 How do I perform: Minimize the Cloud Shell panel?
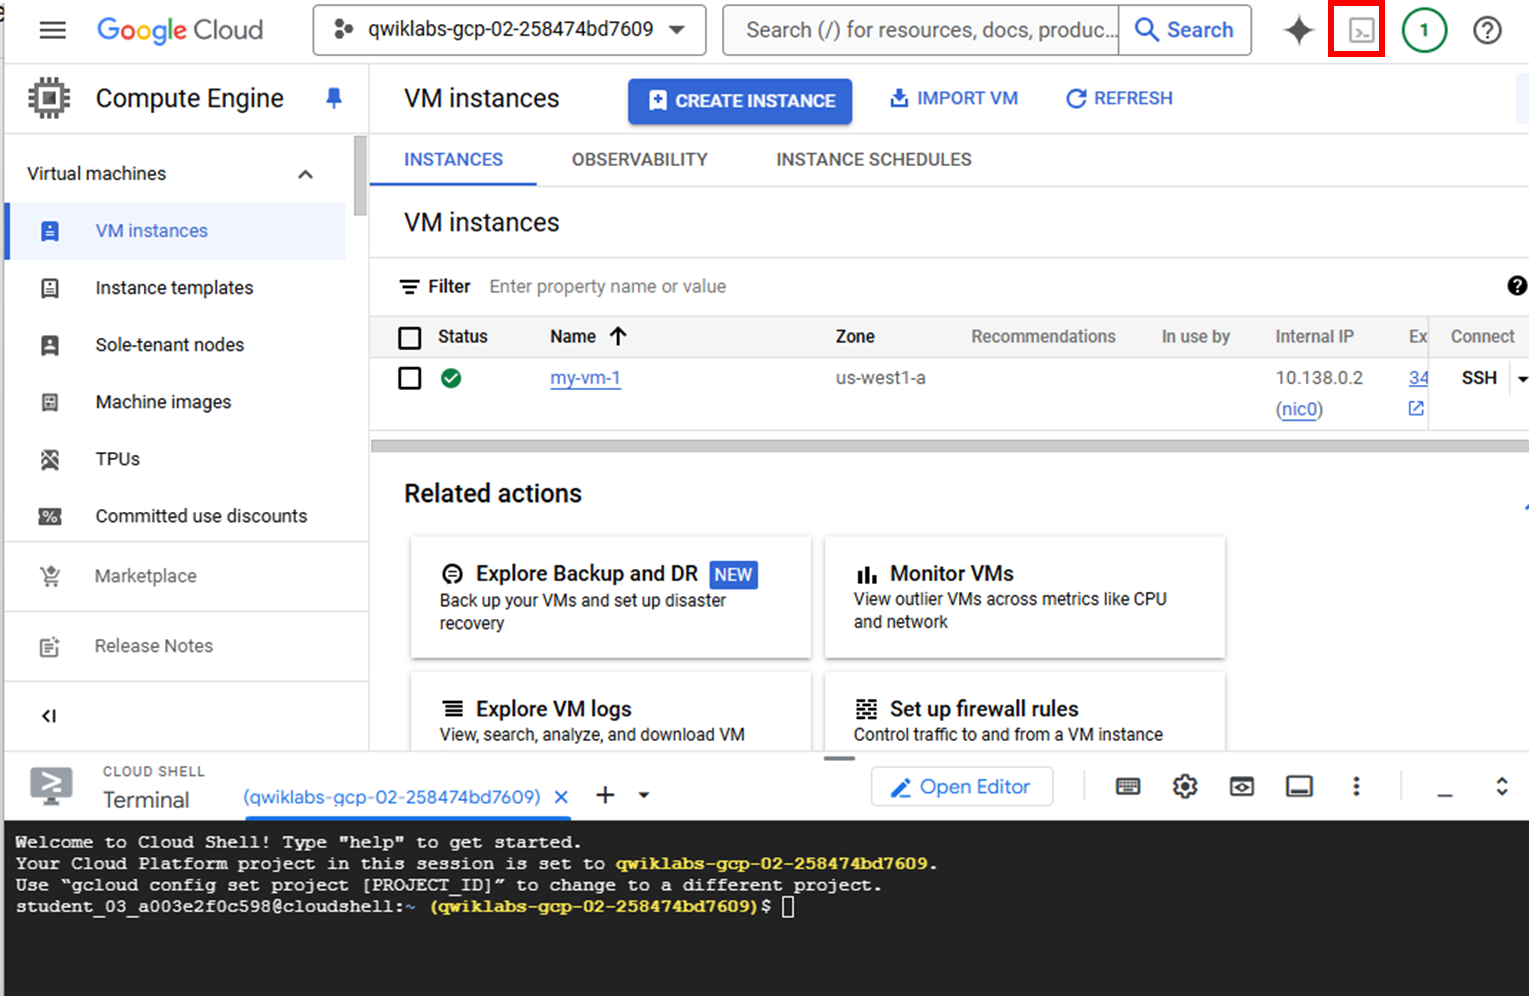tap(1445, 795)
